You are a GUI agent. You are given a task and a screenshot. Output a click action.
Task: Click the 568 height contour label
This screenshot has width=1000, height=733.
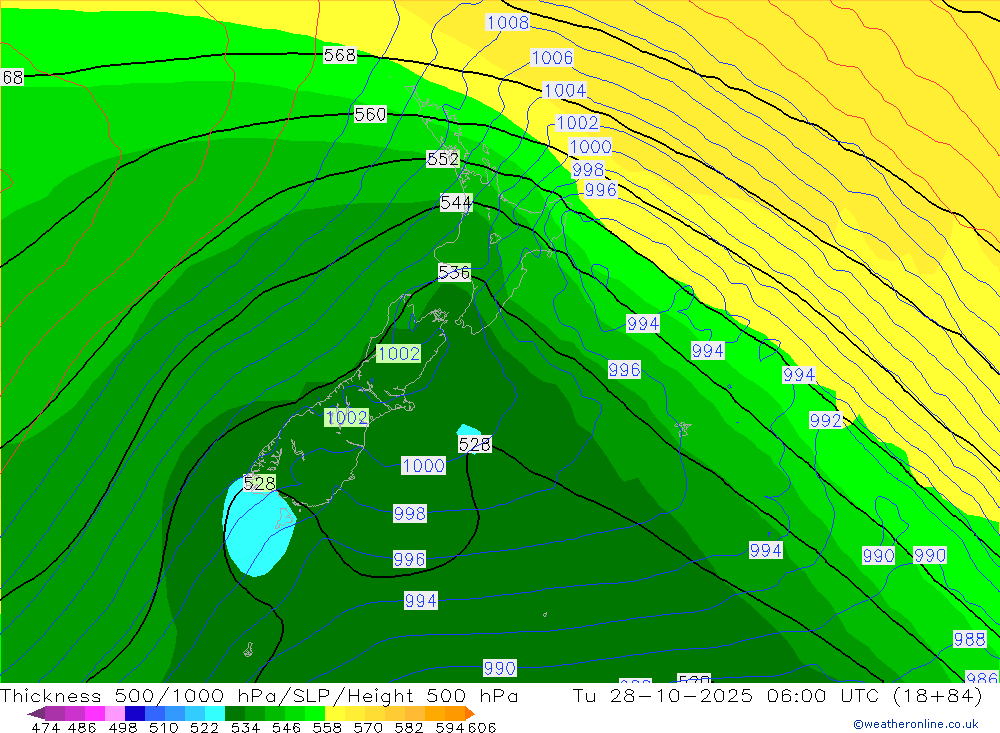click(339, 56)
